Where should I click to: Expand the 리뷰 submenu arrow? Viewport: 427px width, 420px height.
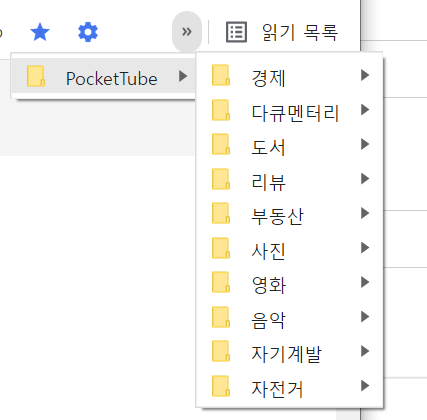(x=365, y=179)
